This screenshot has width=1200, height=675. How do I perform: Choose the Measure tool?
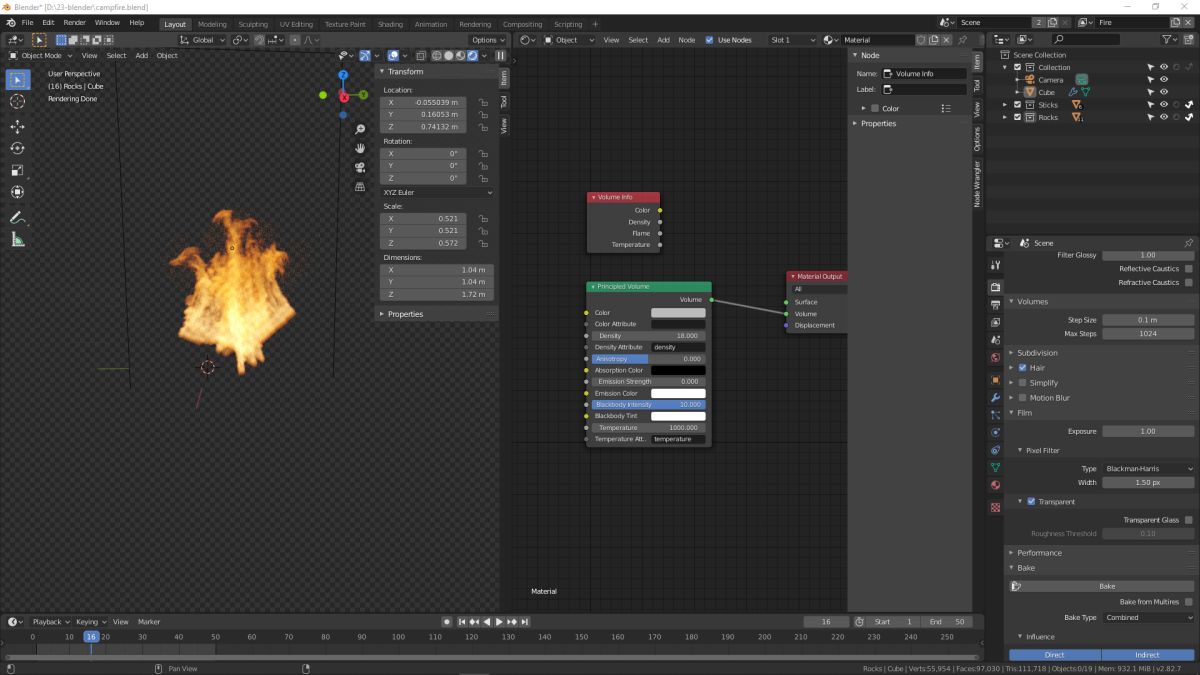tap(17, 239)
